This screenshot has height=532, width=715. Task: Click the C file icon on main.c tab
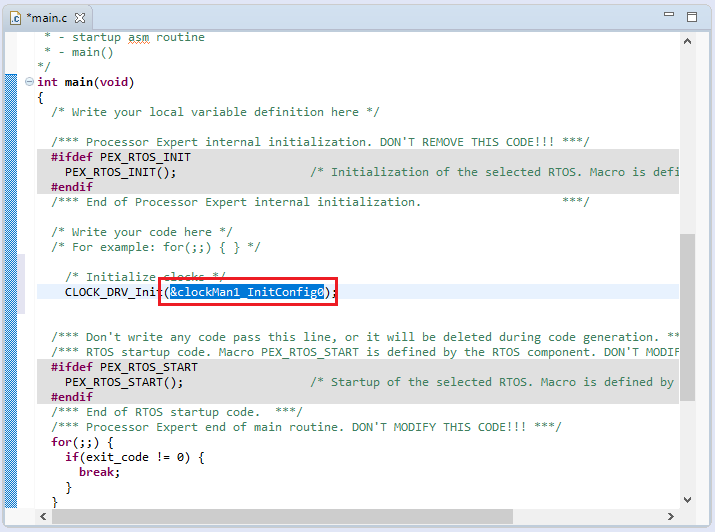pyautogui.click(x=16, y=18)
